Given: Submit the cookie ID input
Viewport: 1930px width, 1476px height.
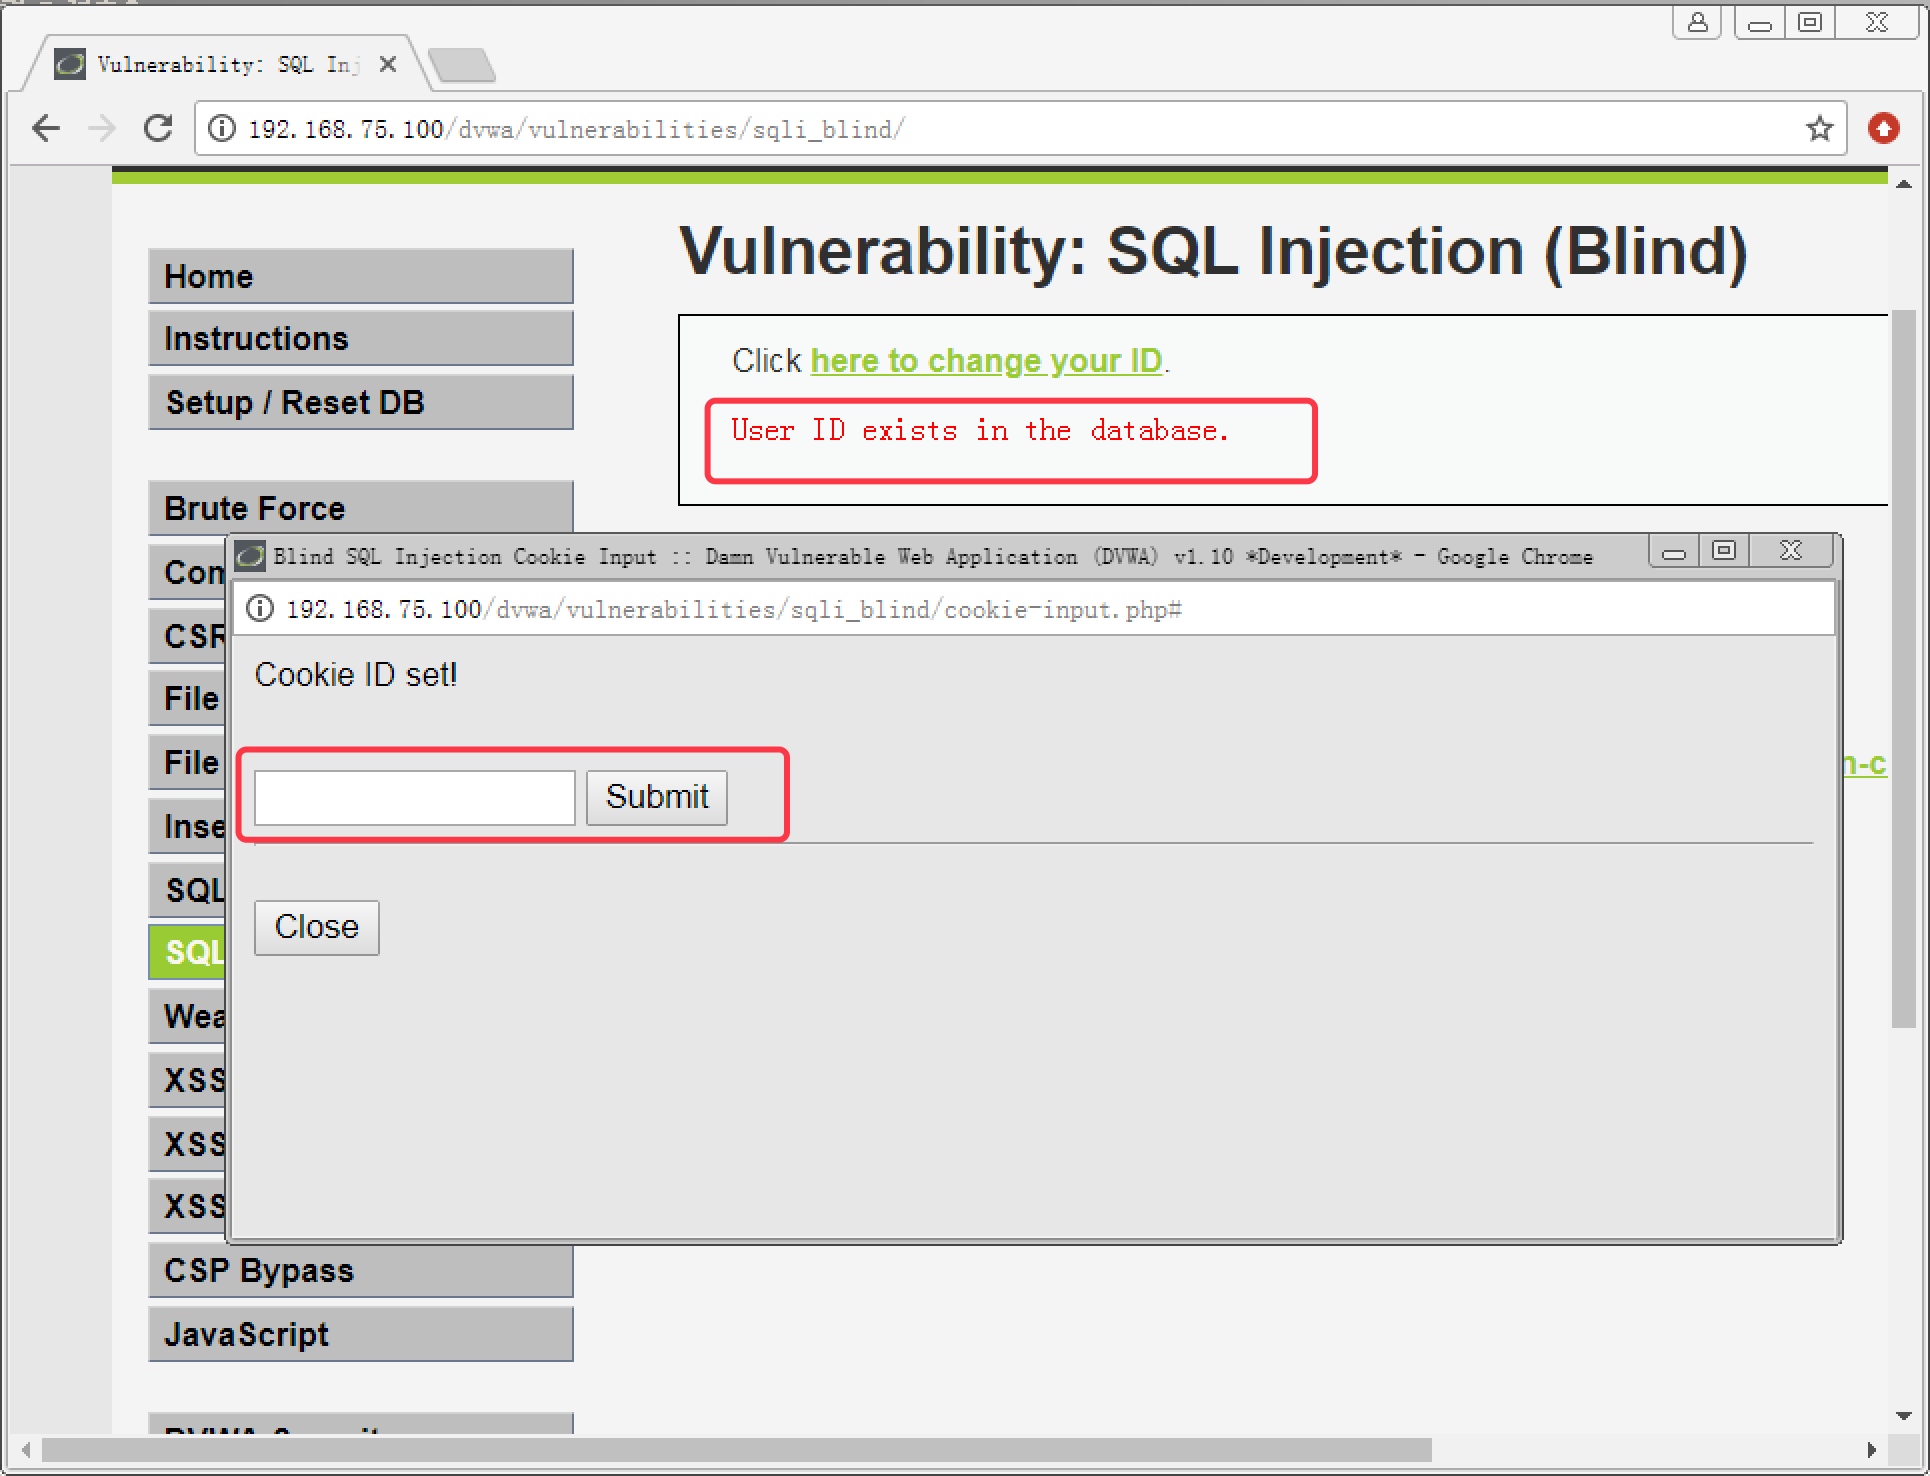Looking at the screenshot, I should (x=657, y=797).
